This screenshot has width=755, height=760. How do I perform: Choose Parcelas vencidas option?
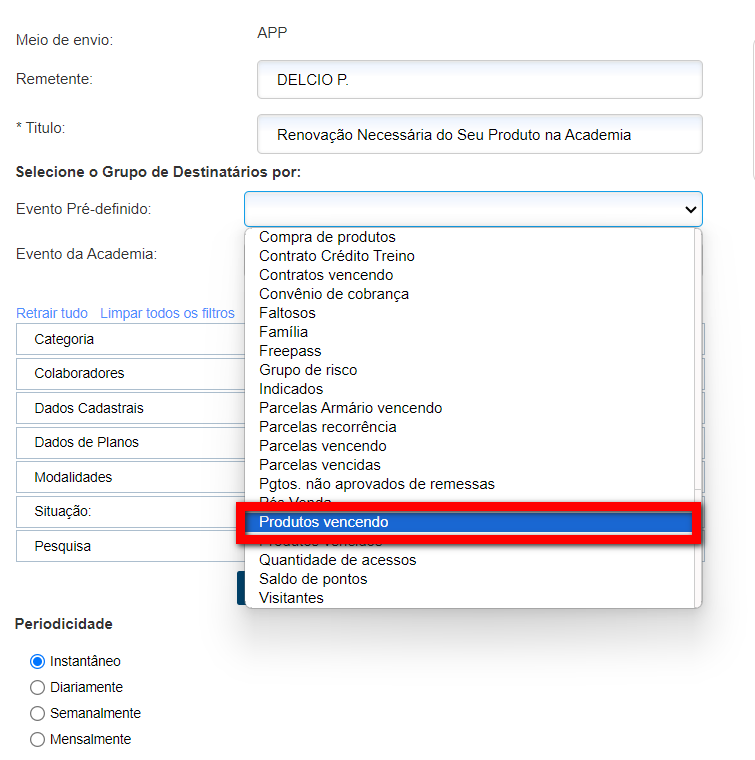pos(320,465)
